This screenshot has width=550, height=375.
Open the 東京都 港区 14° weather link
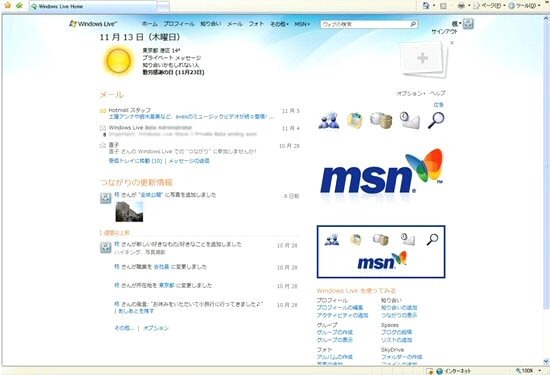pyautogui.click(x=161, y=51)
